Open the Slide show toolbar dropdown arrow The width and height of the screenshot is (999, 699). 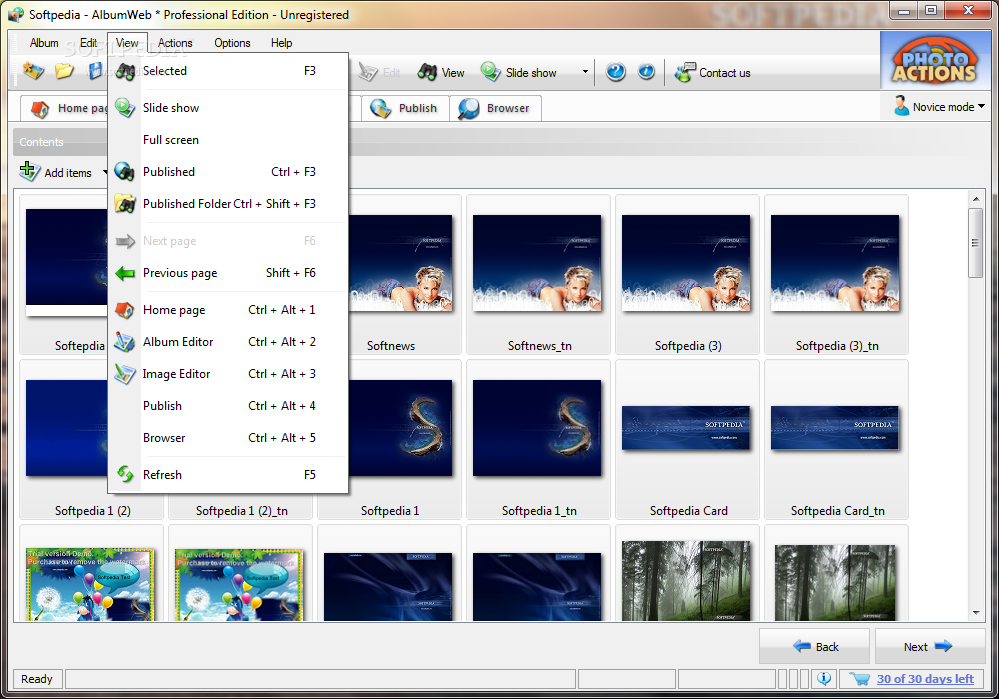point(585,72)
